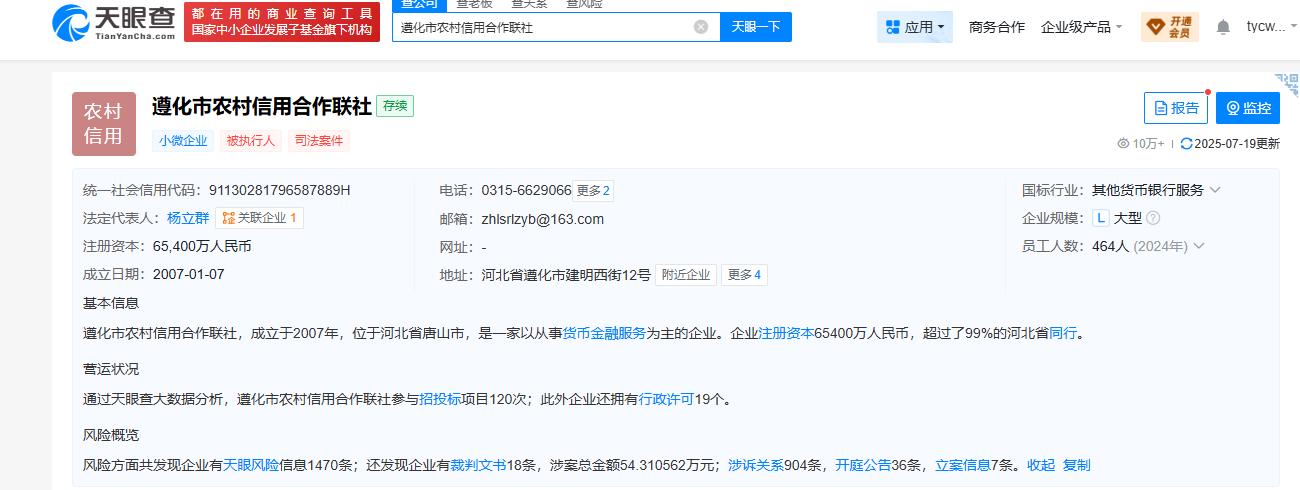
Task: Open legal representative 杨立群 link
Action: (188, 218)
